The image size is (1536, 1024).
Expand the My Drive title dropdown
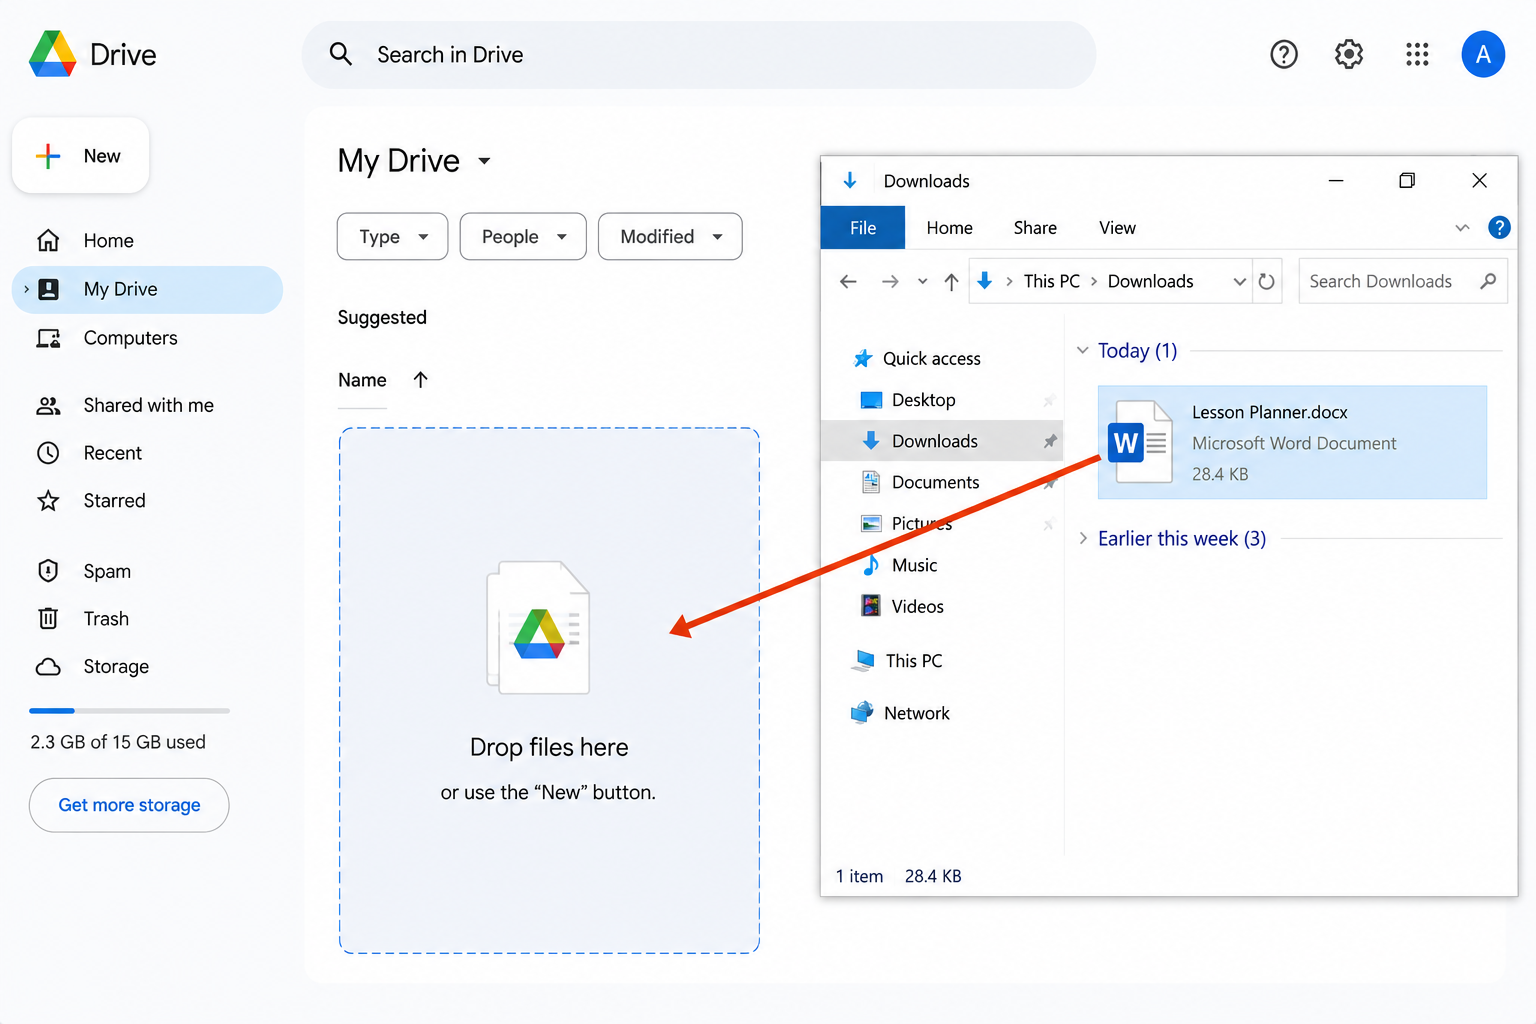(484, 161)
